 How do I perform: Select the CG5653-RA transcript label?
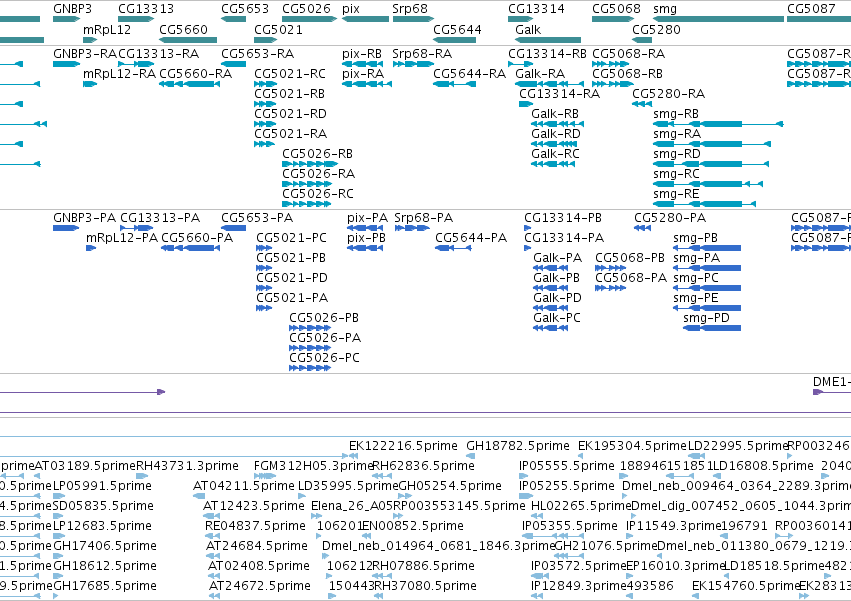pyautogui.click(x=257, y=54)
